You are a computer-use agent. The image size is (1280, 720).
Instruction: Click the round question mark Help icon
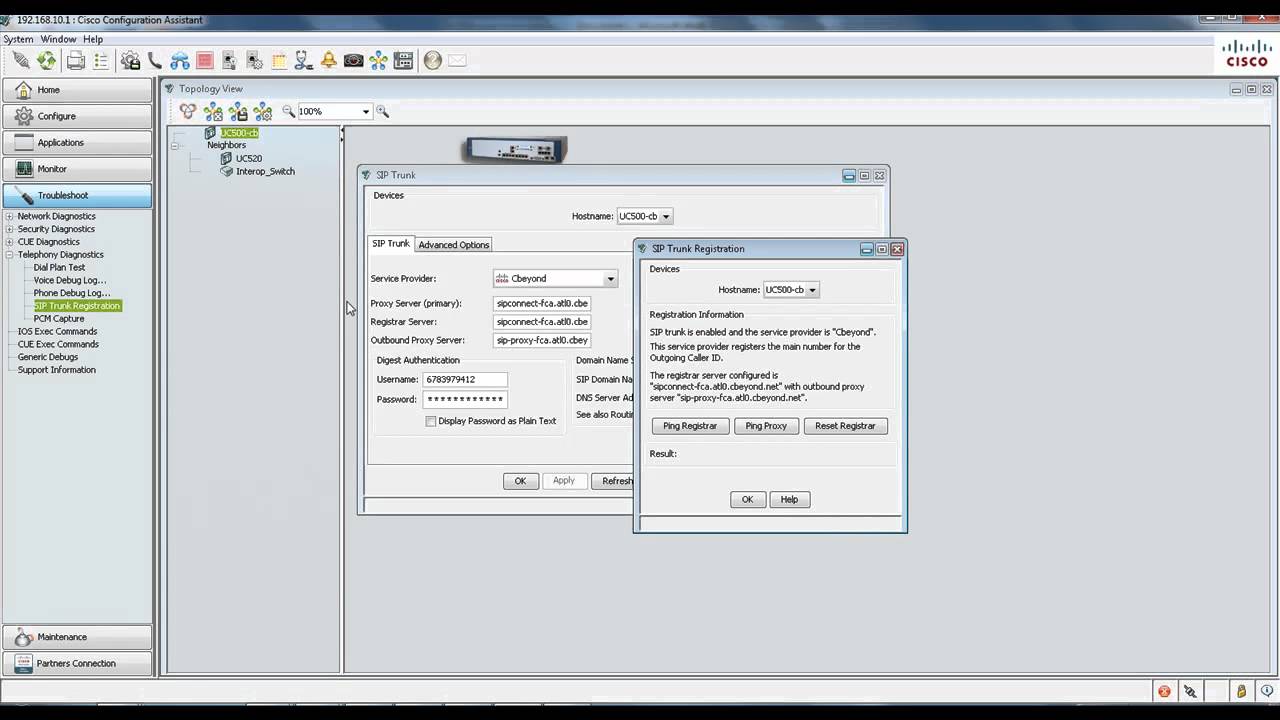pos(432,61)
